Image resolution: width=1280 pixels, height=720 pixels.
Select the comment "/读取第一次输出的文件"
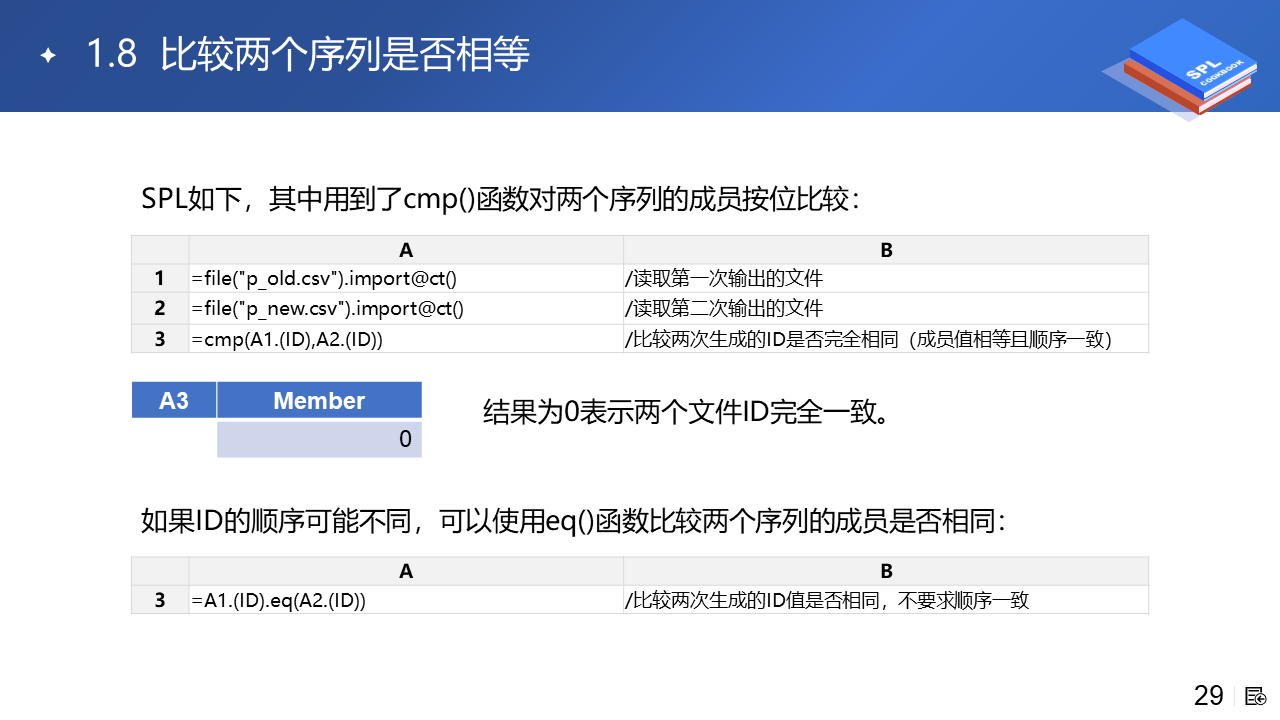pyautogui.click(x=724, y=279)
